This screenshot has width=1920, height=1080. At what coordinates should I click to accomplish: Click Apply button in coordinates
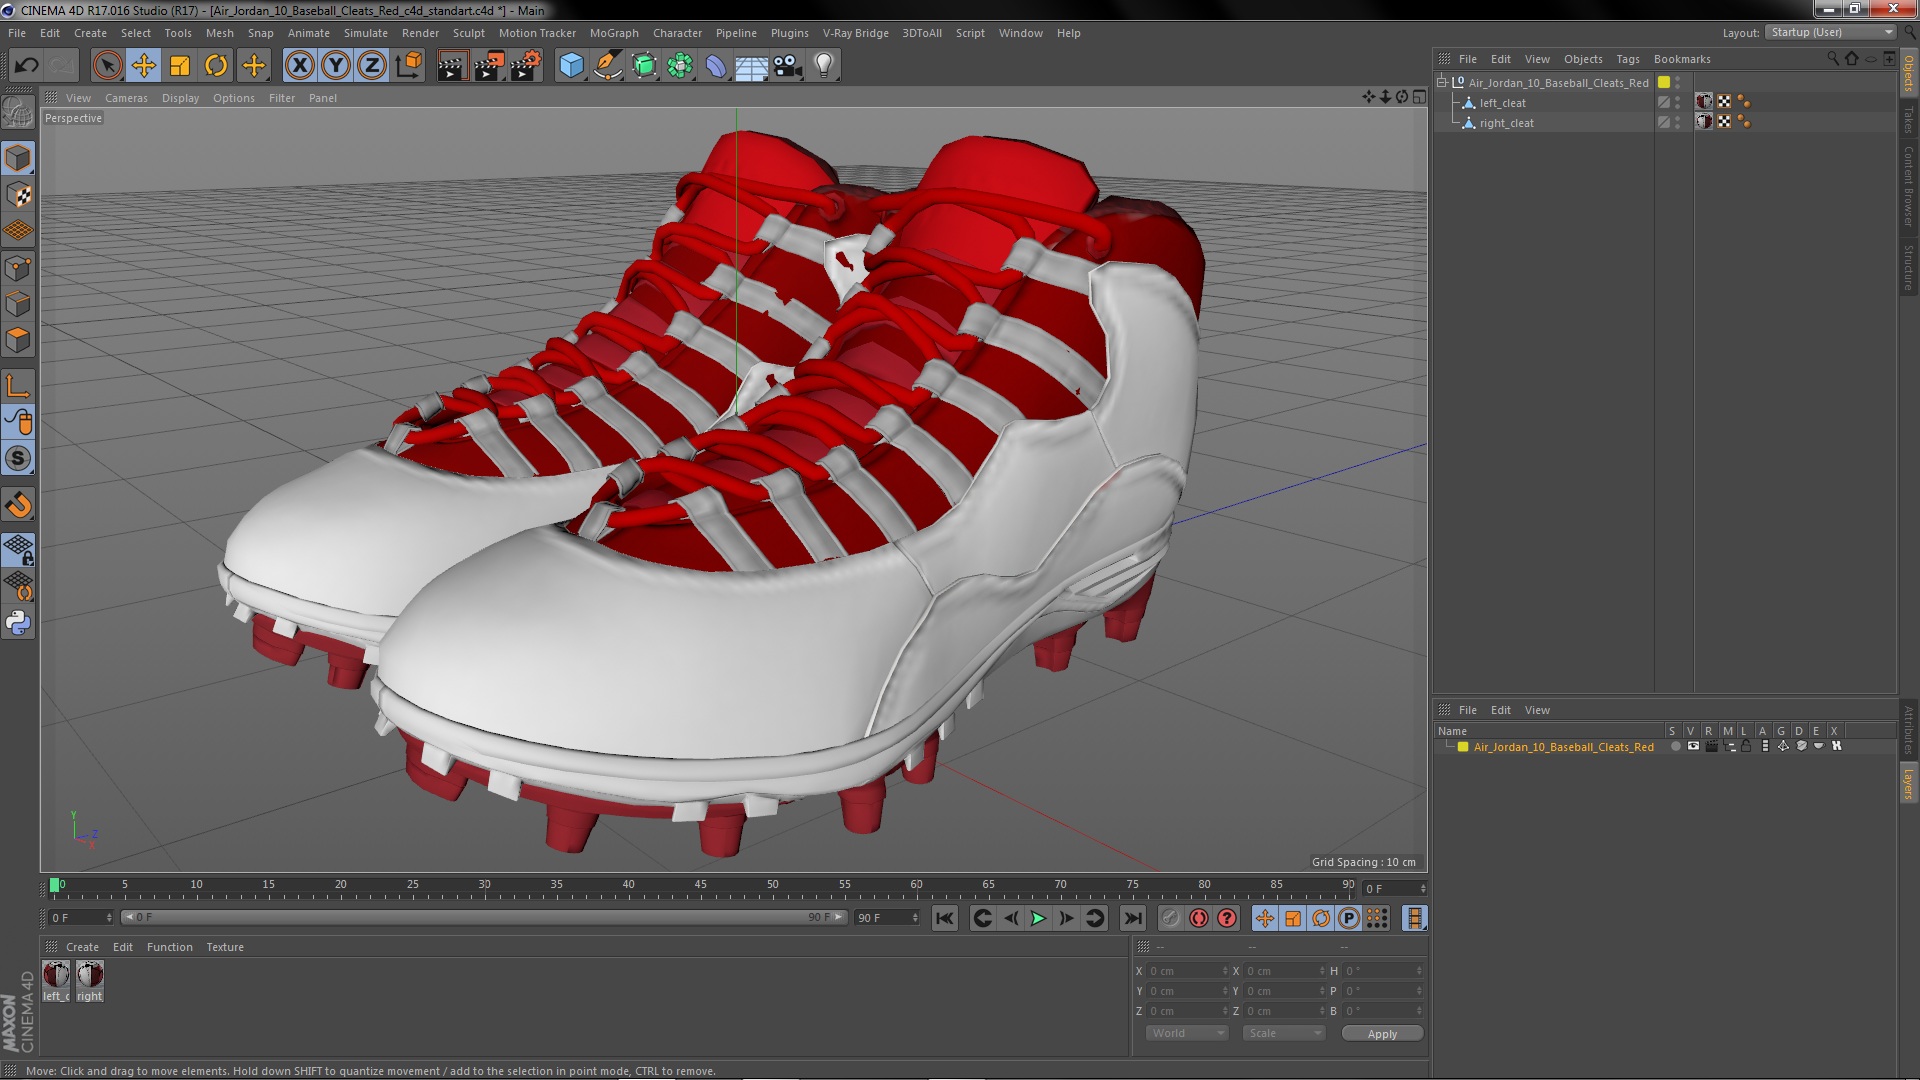(x=1382, y=1034)
